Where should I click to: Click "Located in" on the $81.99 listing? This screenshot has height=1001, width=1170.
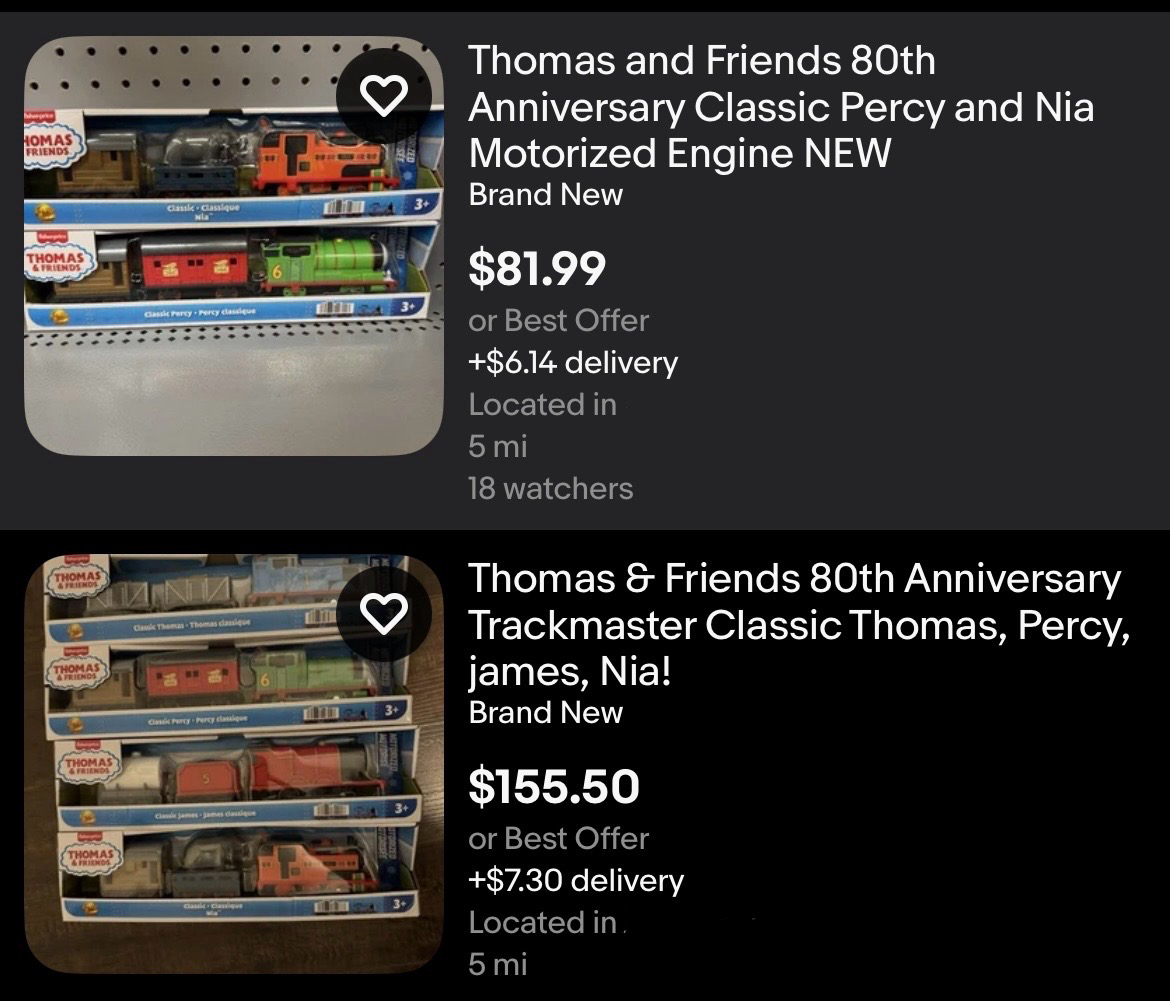coord(542,404)
